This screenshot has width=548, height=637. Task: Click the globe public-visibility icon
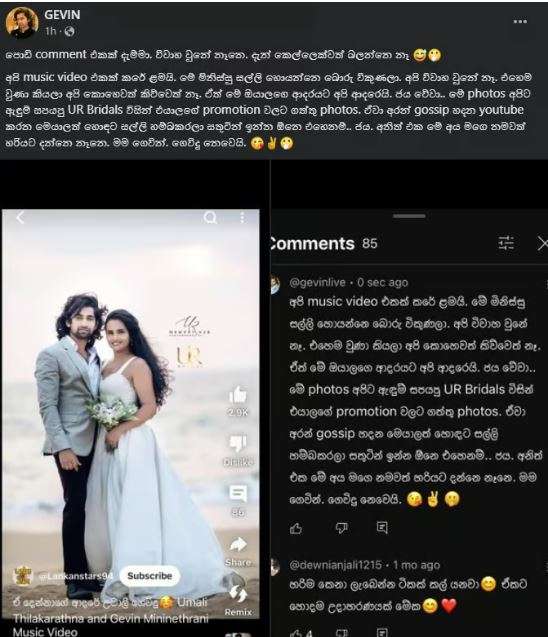click(x=70, y=31)
